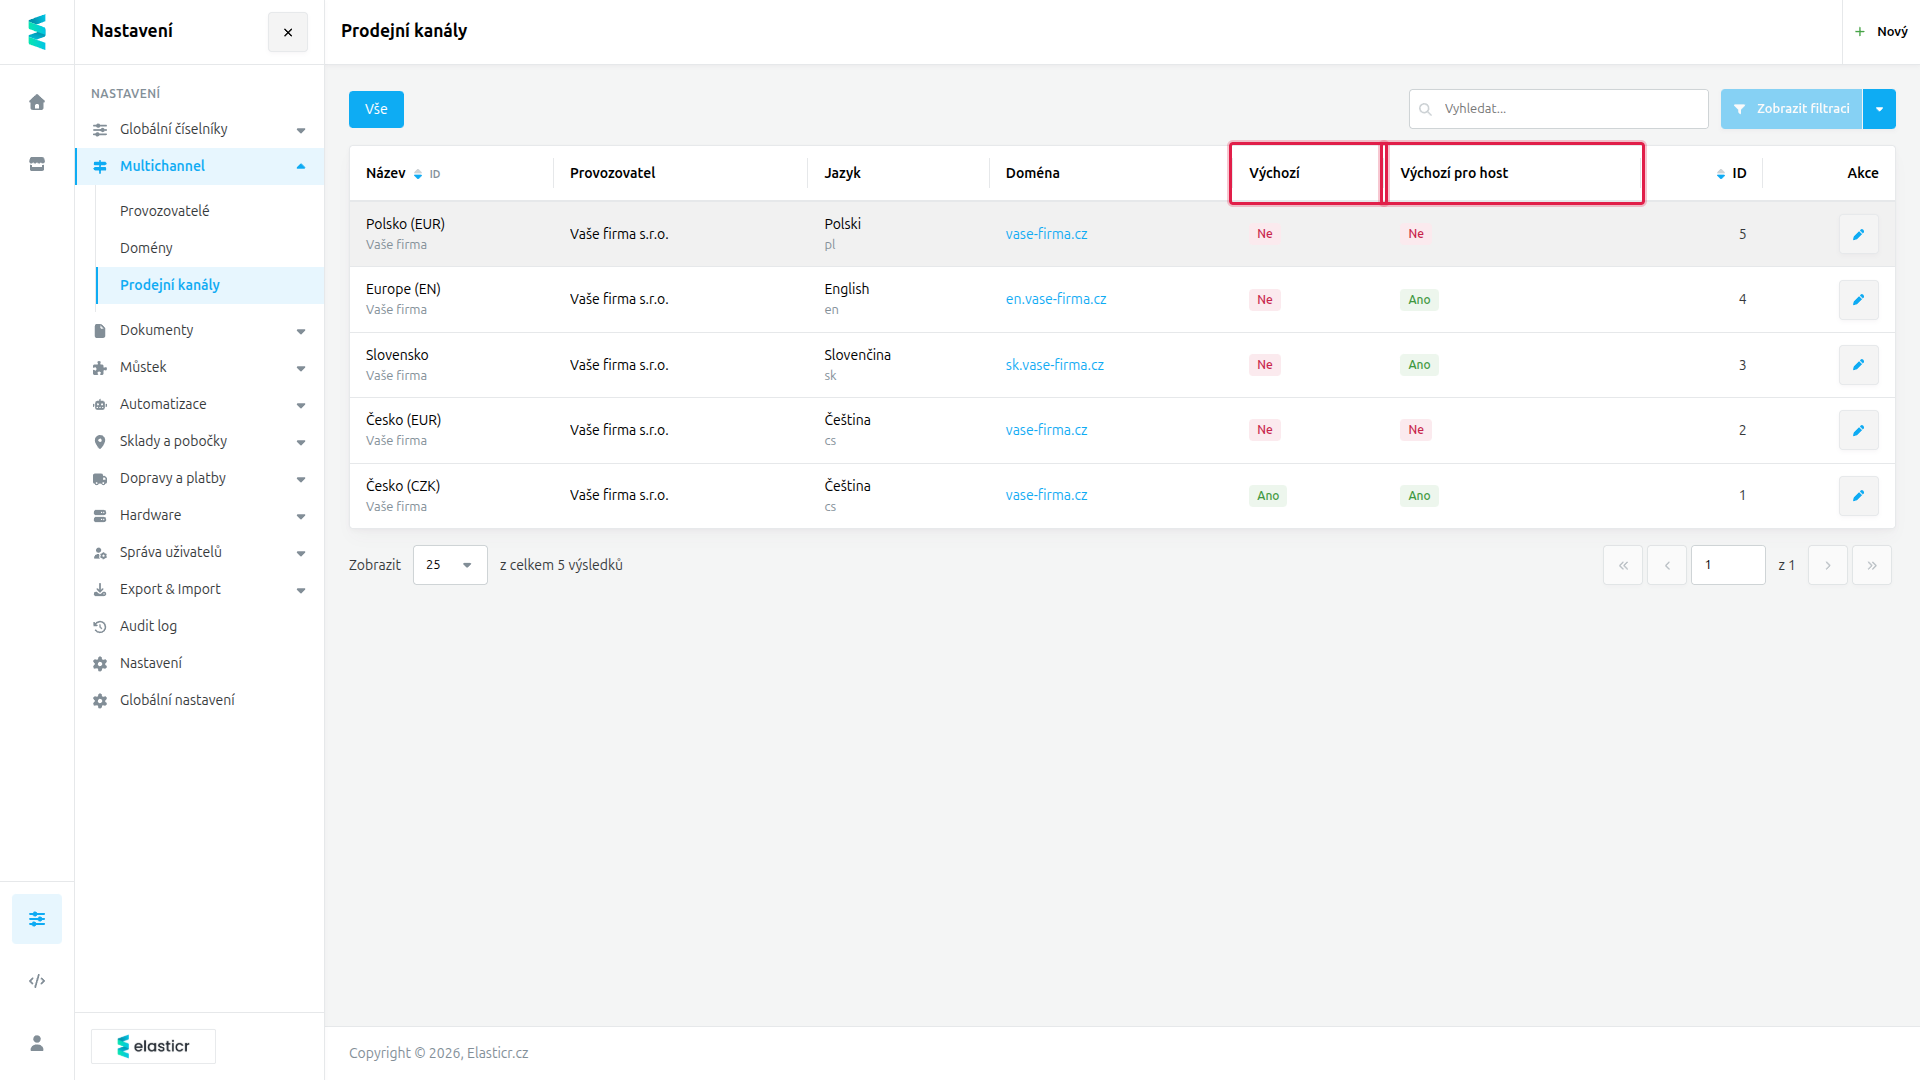Open dropdown arrow beside Zobrazit filtraci

(1879, 109)
